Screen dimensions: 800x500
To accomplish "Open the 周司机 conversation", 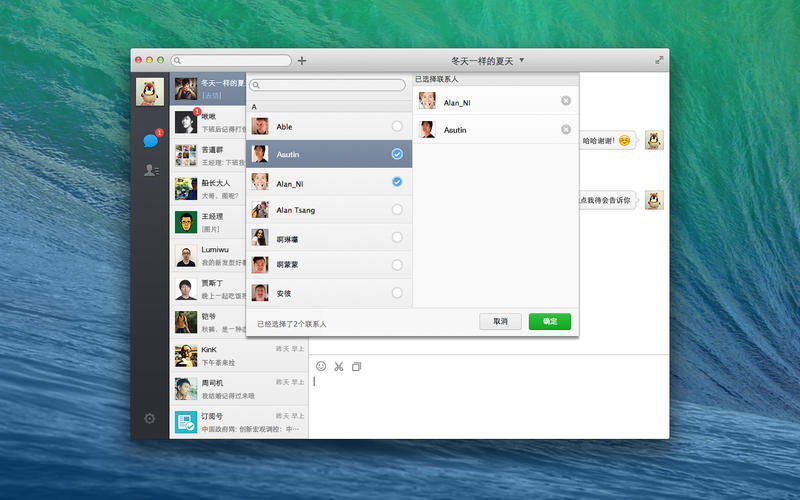I will (239, 389).
